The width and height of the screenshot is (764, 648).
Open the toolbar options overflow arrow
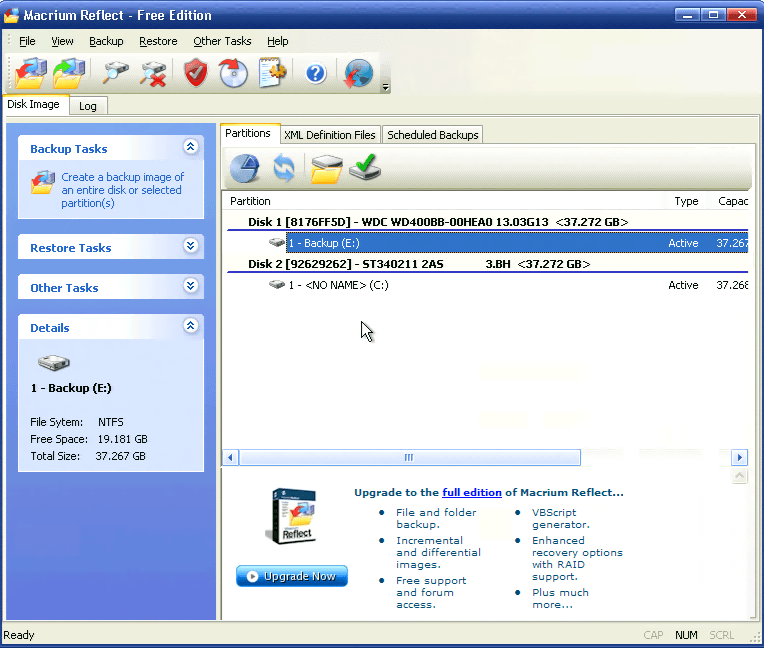tap(385, 87)
